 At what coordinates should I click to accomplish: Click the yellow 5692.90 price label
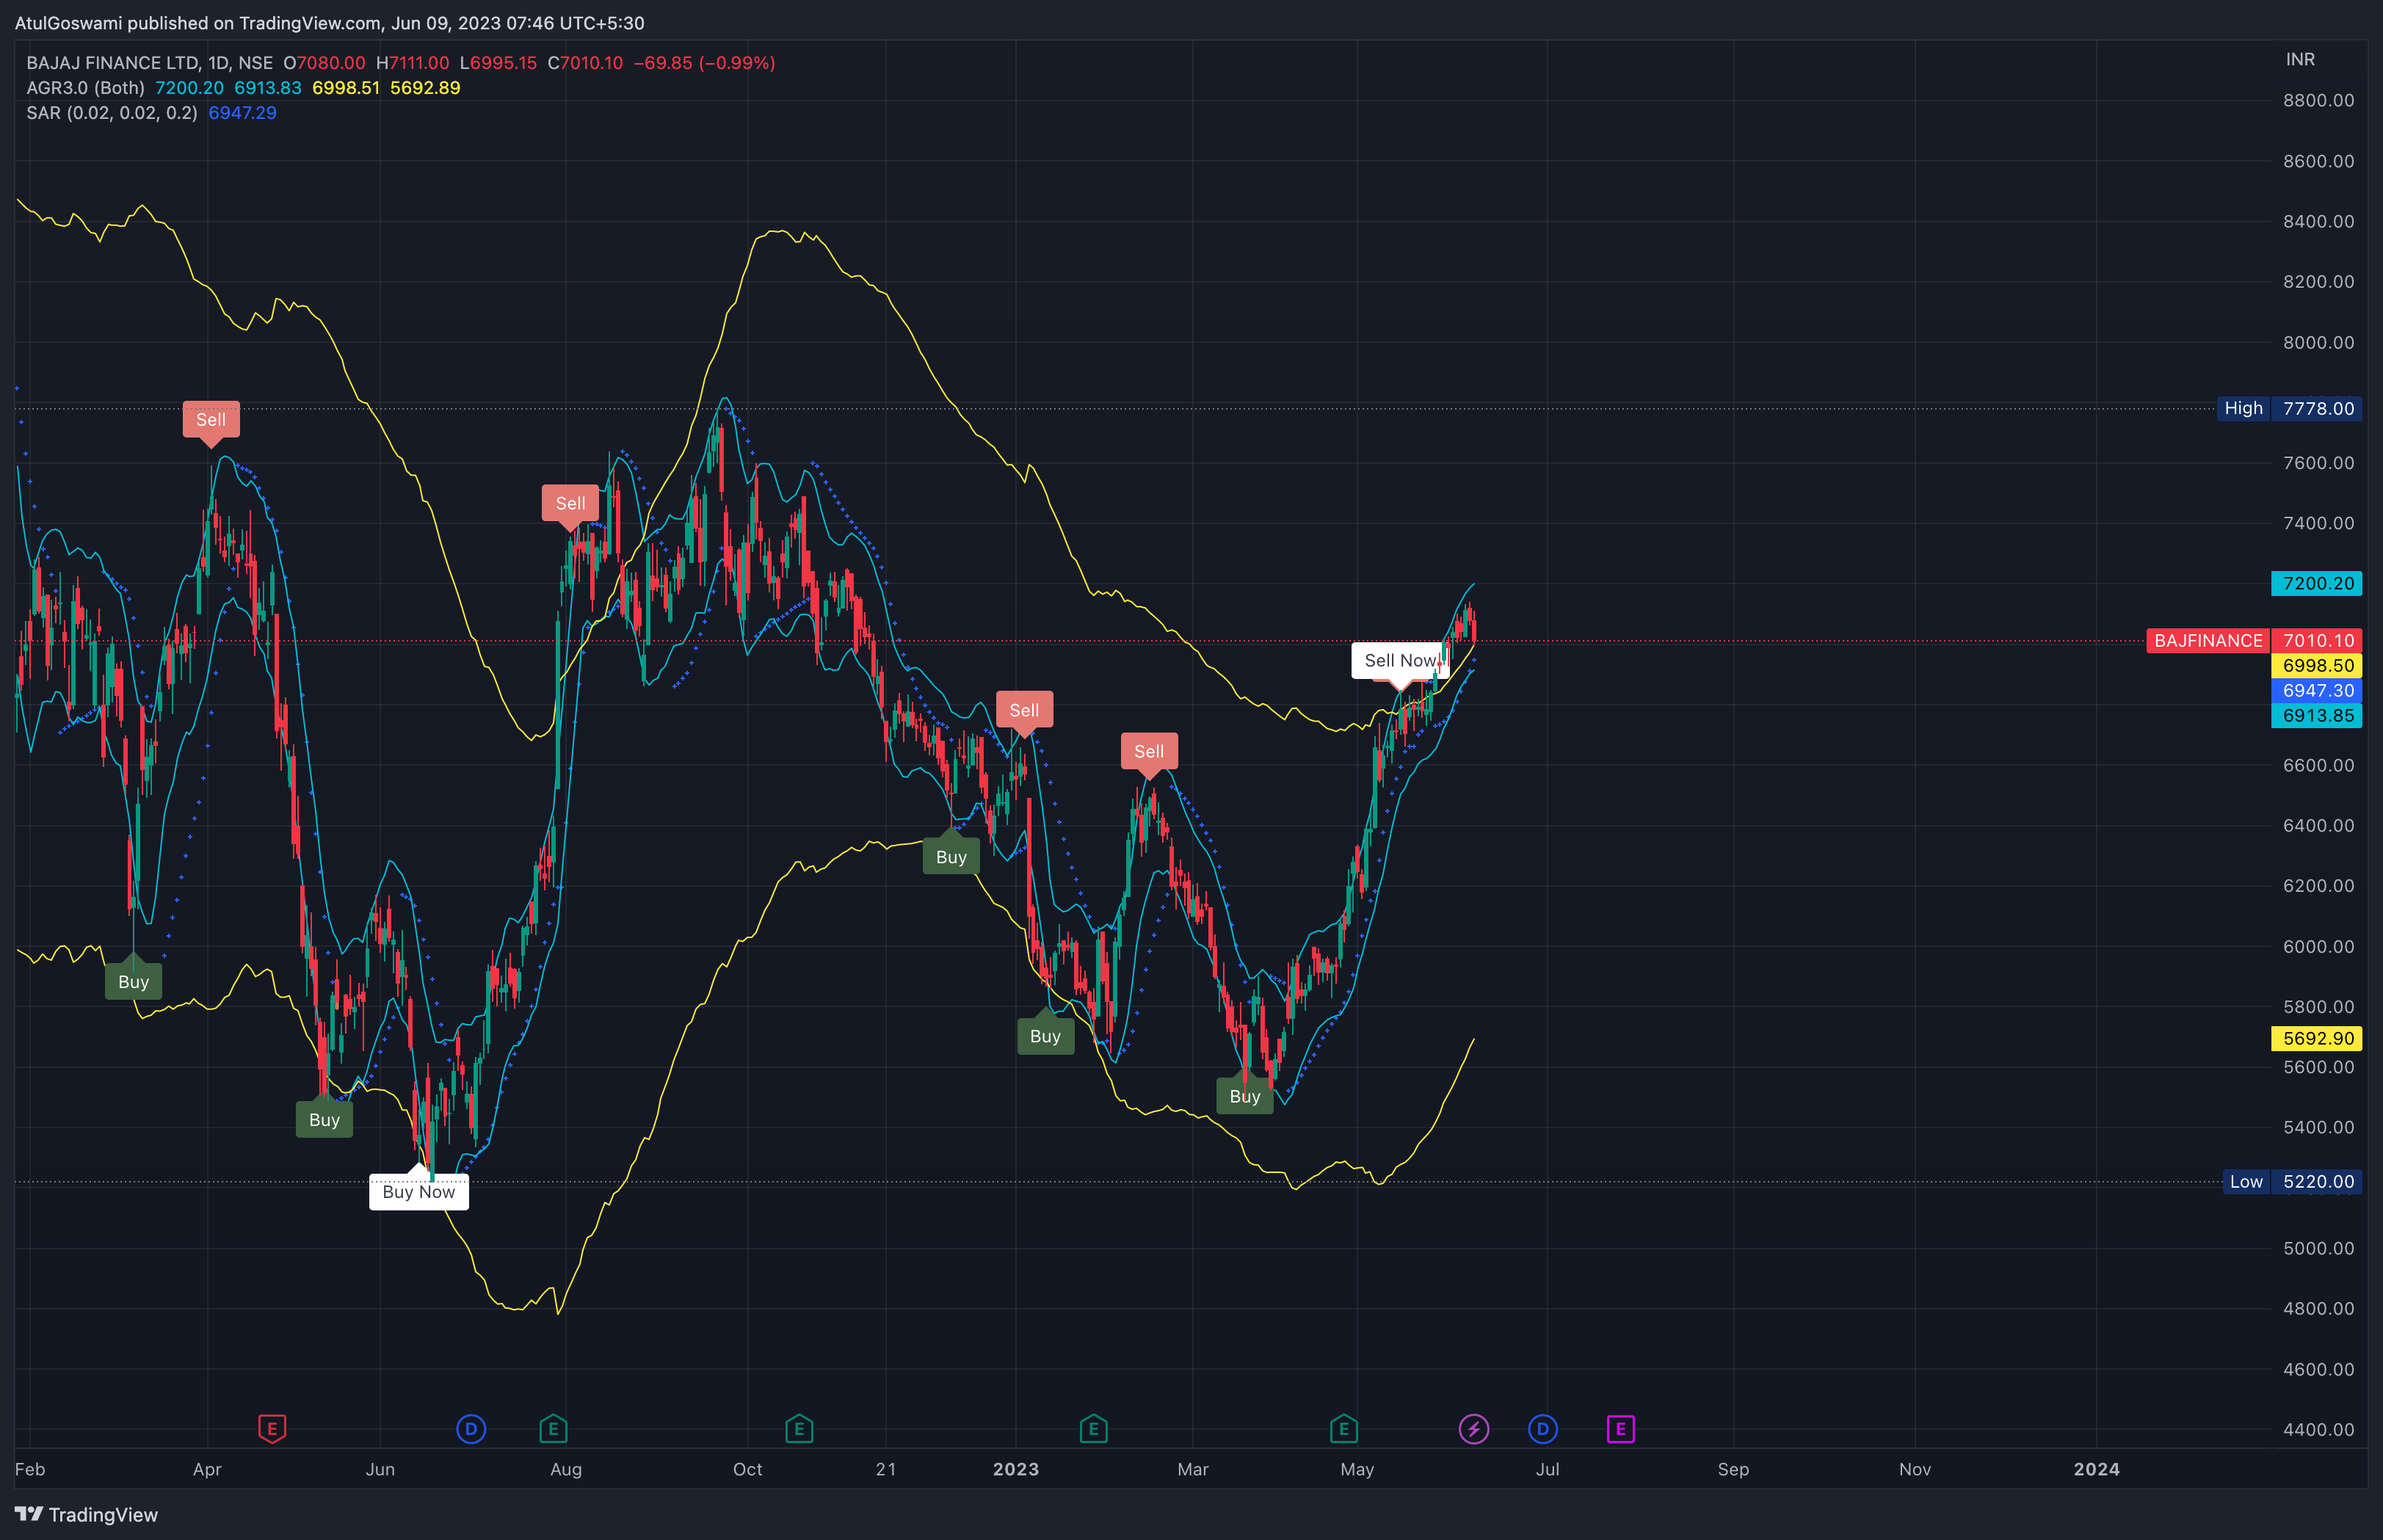(2317, 1039)
